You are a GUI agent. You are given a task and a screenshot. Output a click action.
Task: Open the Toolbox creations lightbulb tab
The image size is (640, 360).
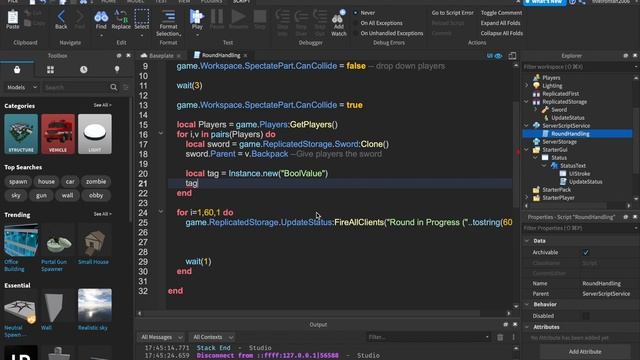coord(117,69)
